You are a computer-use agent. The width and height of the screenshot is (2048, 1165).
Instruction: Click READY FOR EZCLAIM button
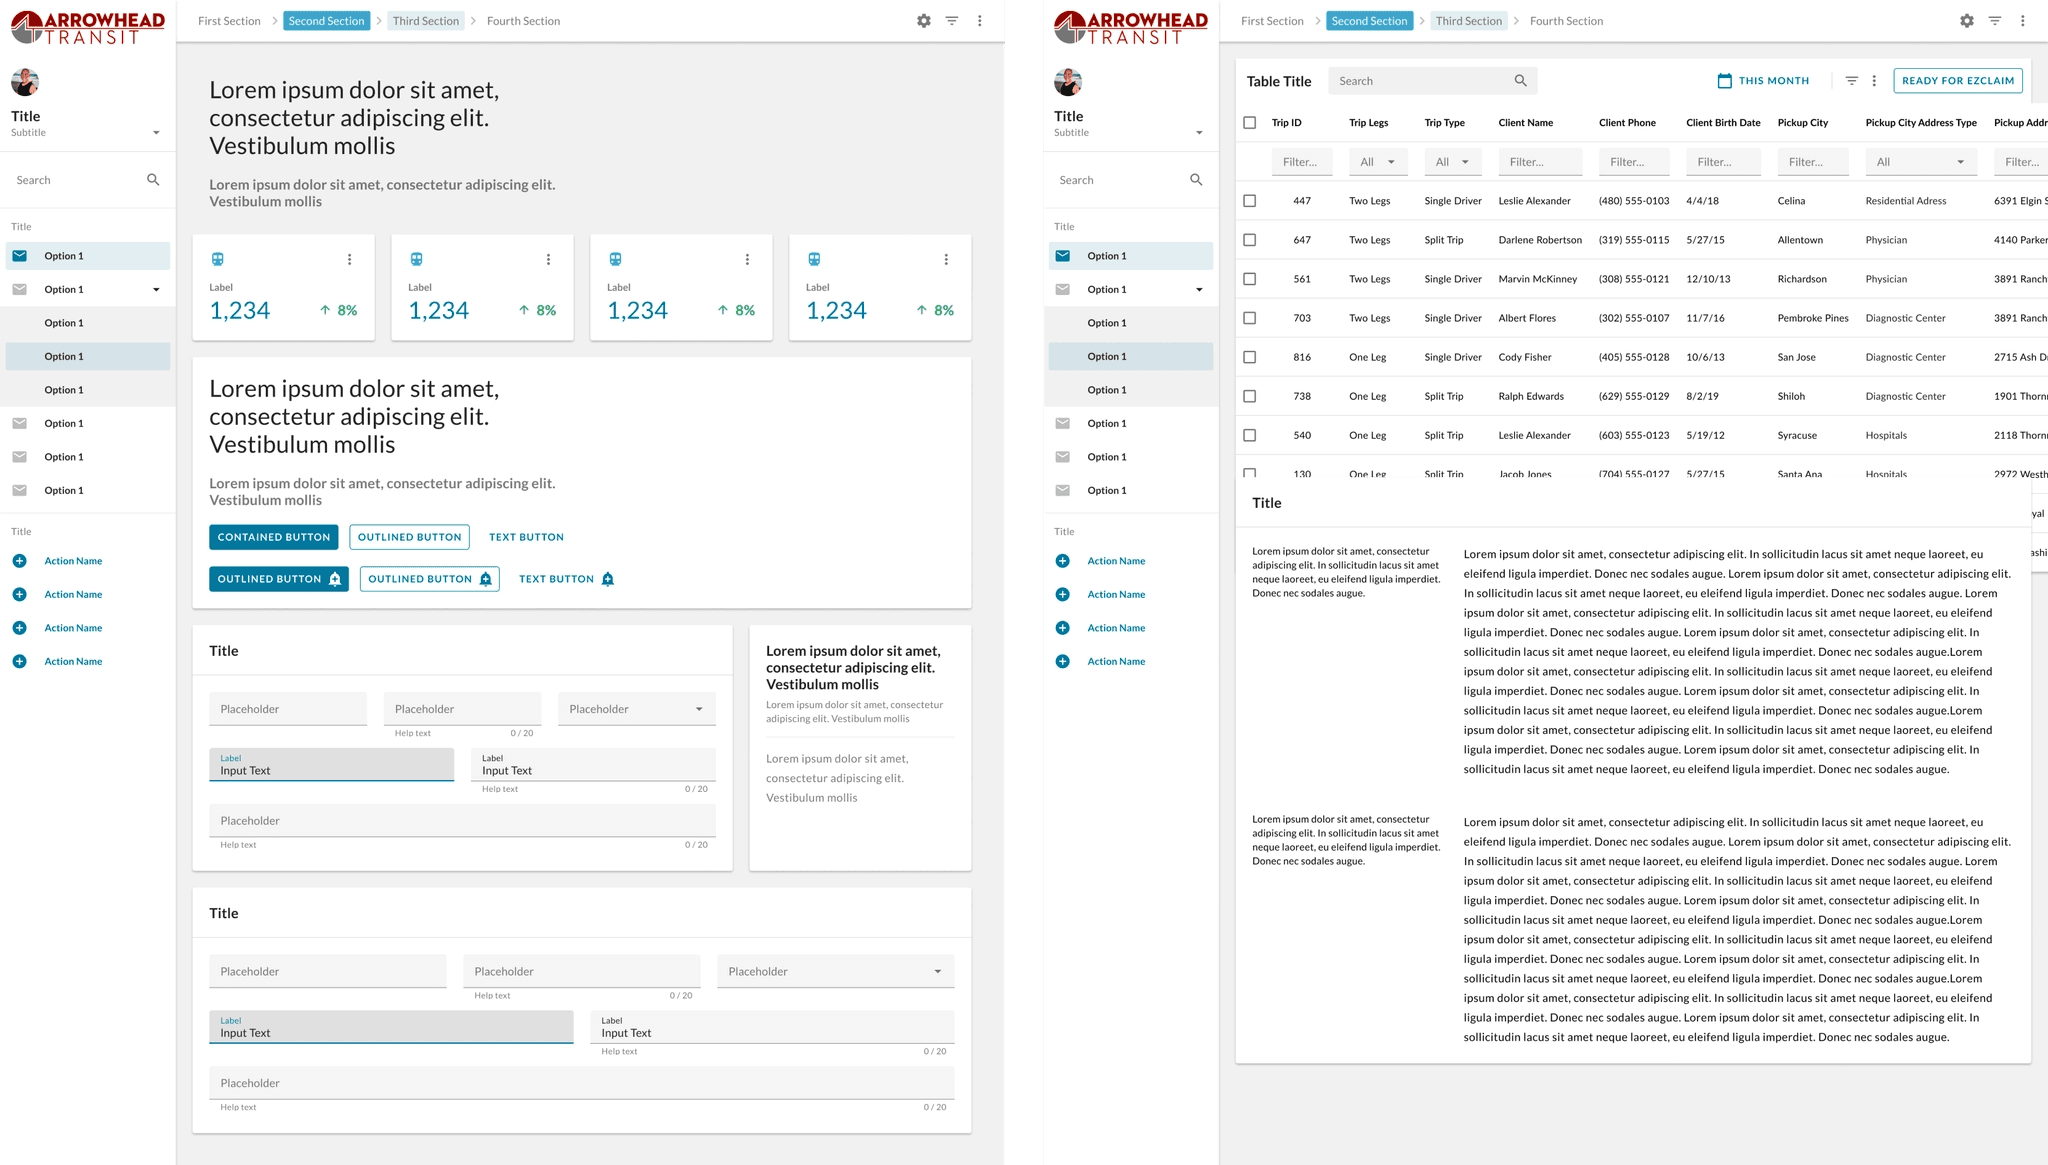tap(1957, 81)
